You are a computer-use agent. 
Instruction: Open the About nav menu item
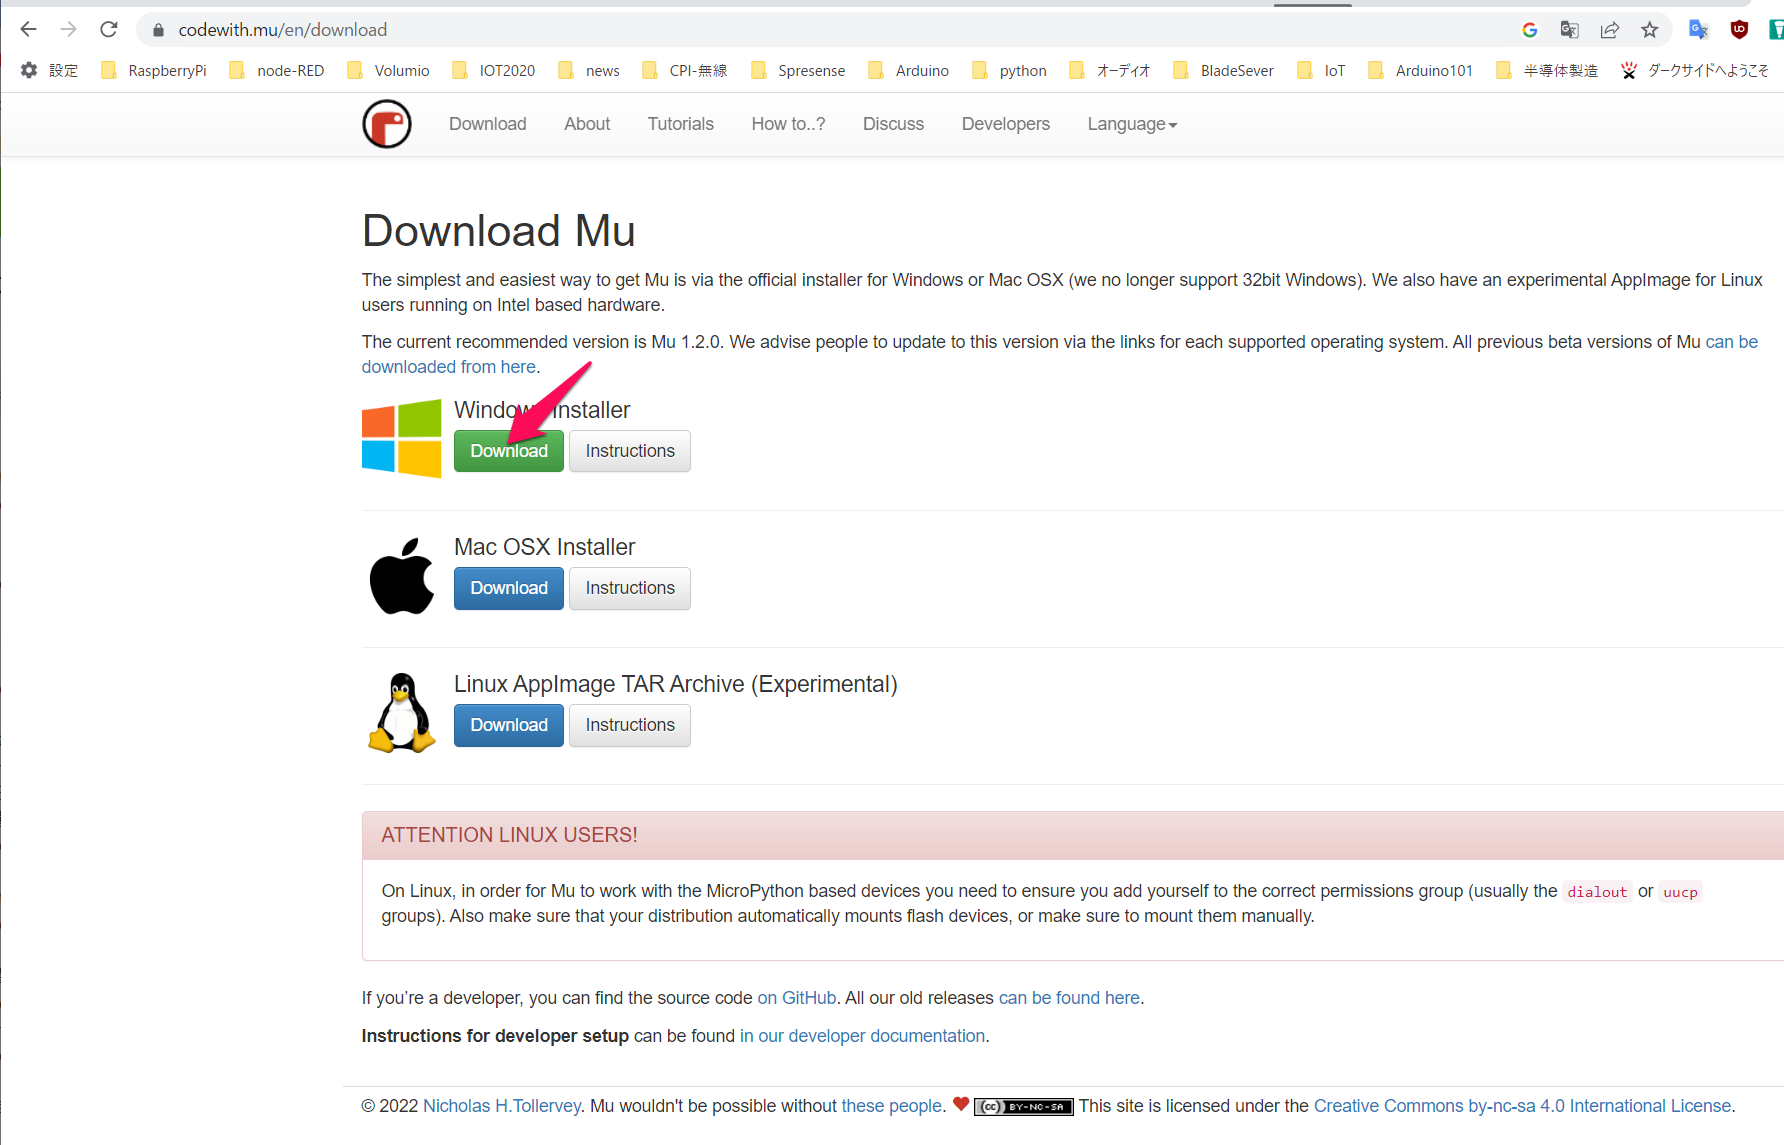pyautogui.click(x=587, y=124)
